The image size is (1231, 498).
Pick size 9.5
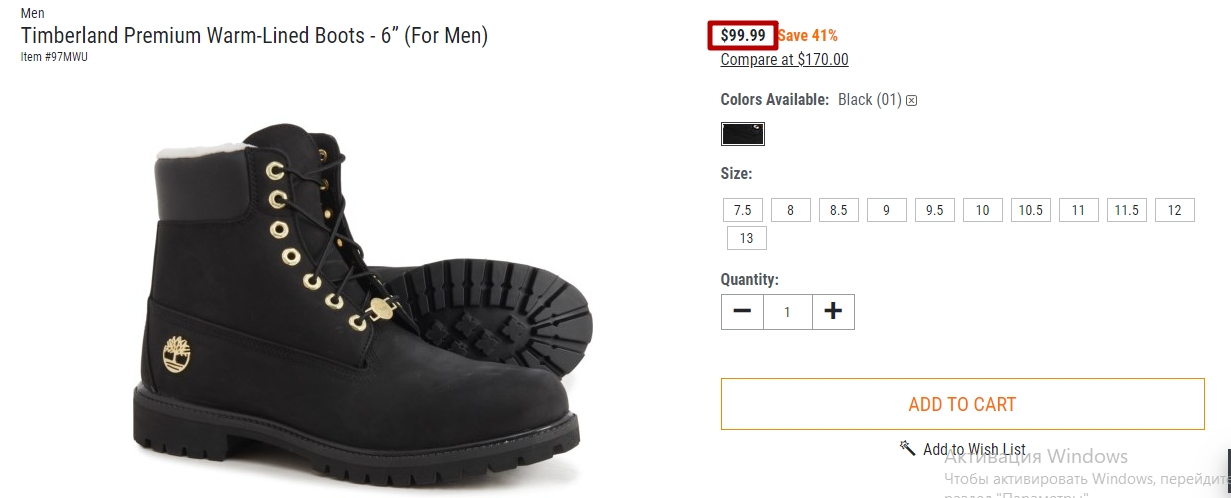coord(935,210)
